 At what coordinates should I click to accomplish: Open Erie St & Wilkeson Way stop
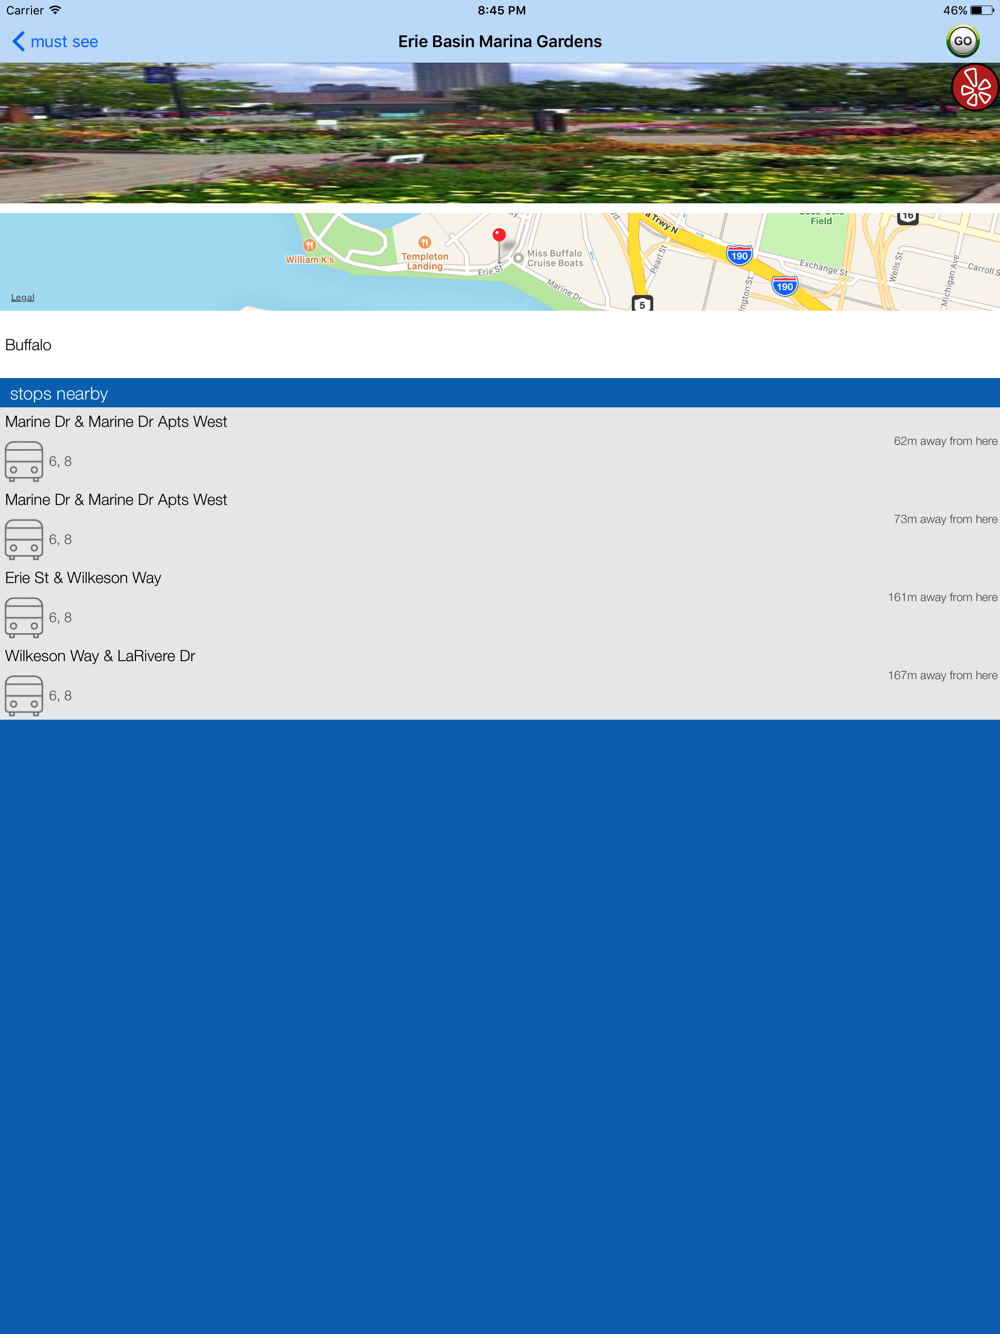point(500,602)
